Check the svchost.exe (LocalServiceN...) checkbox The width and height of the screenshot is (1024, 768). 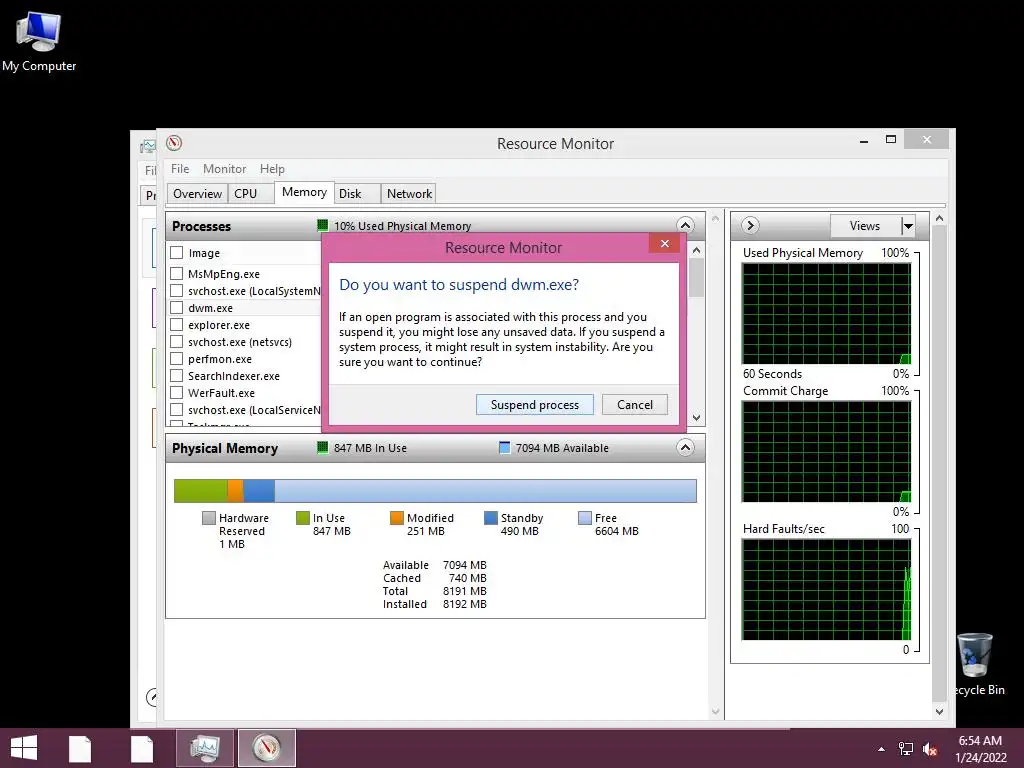click(176, 409)
